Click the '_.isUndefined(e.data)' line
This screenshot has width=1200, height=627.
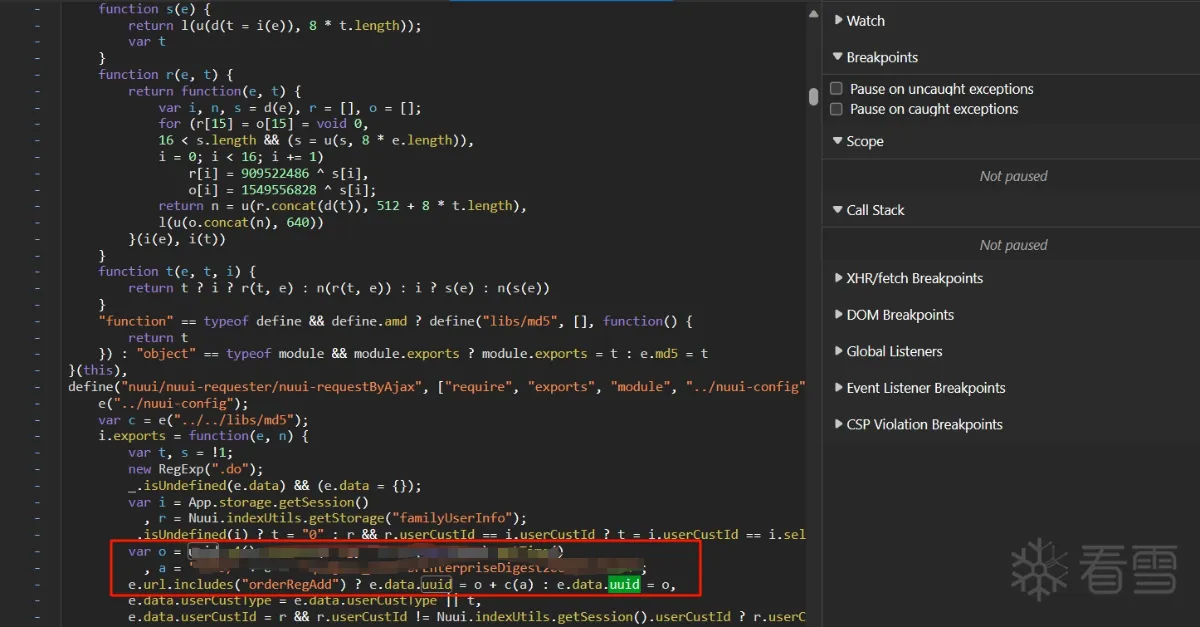point(274,486)
